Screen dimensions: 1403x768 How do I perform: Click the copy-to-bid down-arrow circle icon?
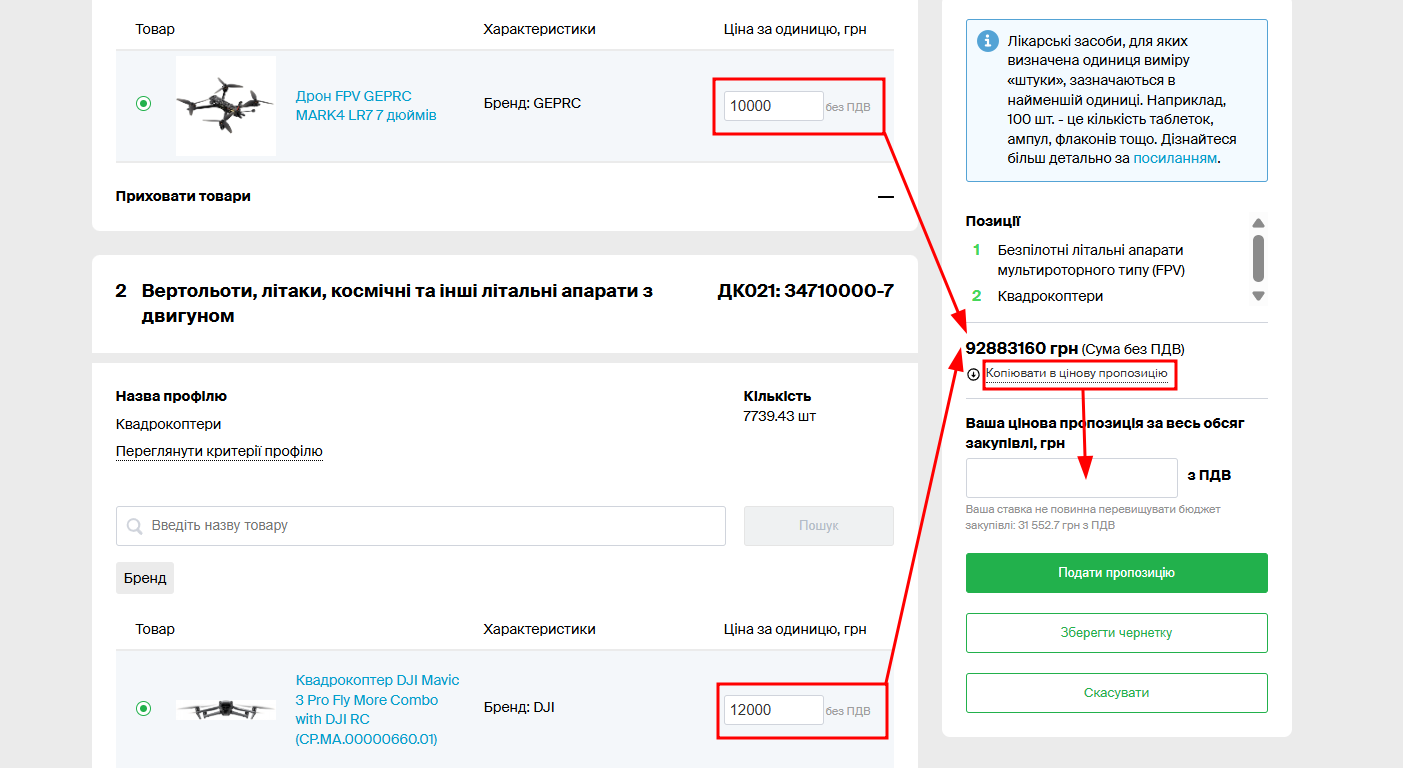[974, 375]
